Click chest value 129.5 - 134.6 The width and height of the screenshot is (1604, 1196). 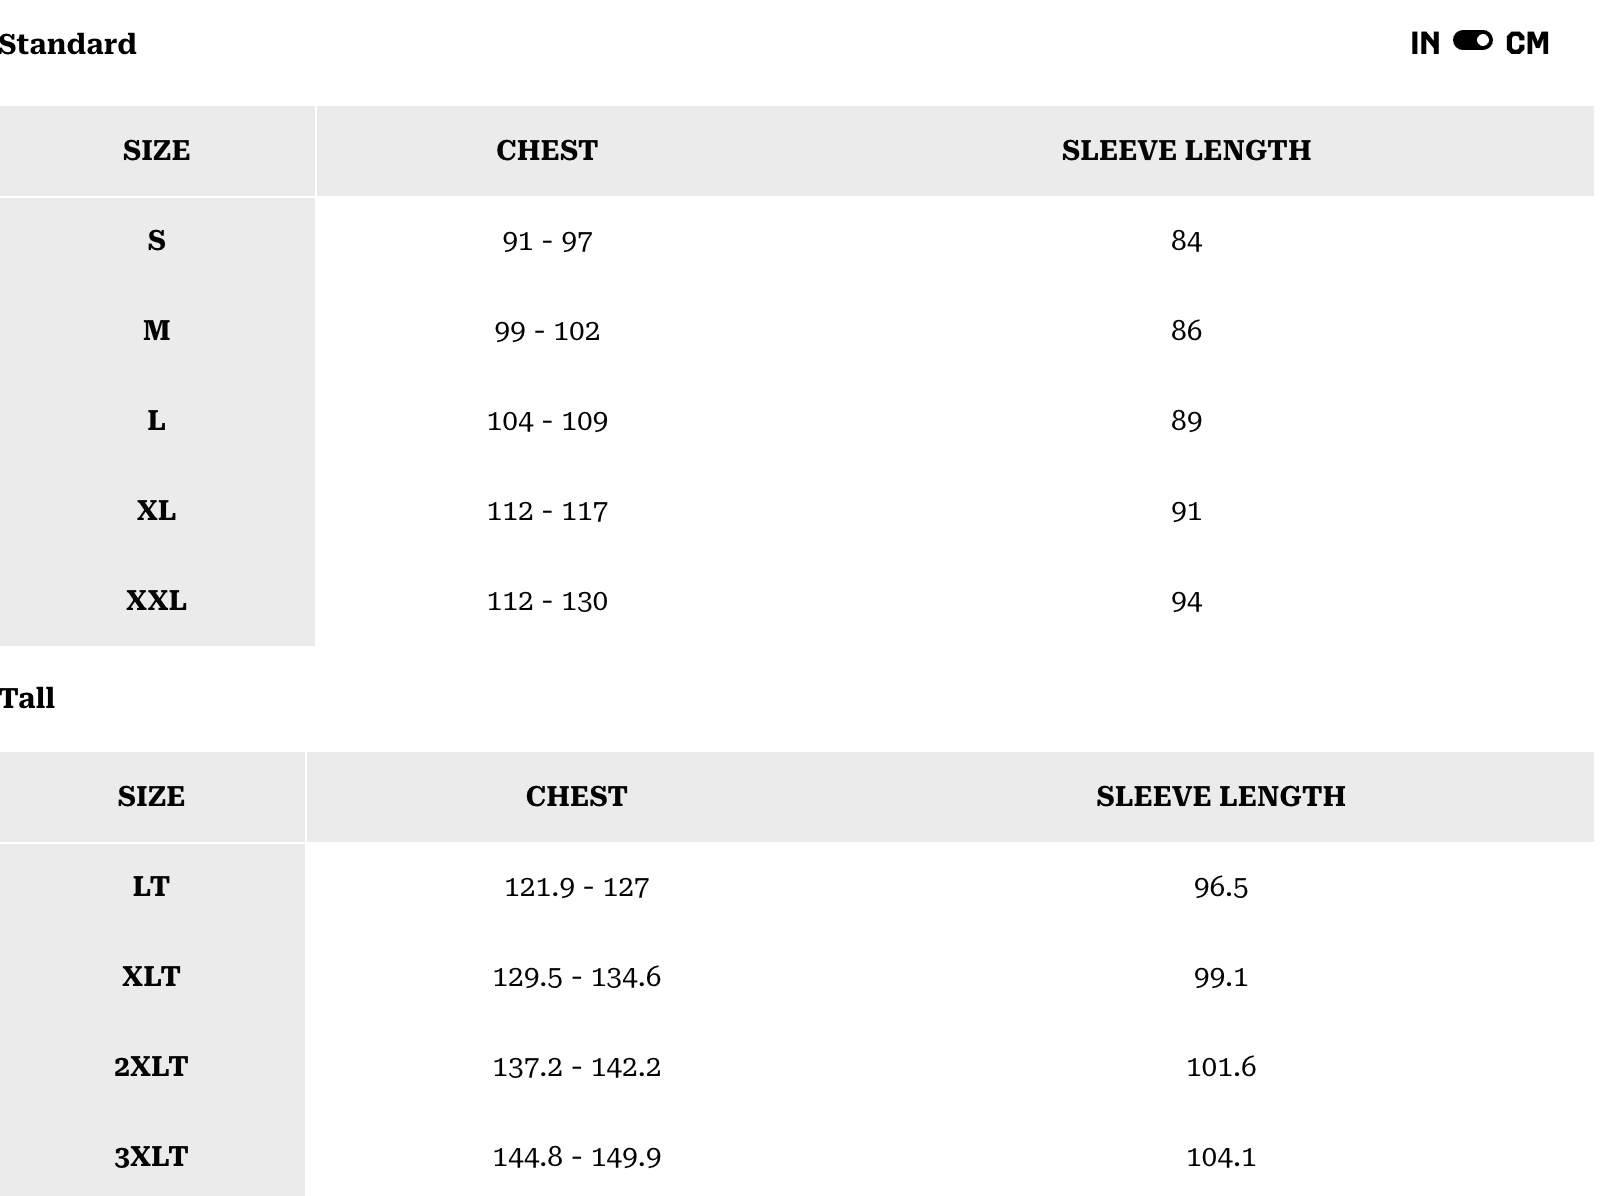tap(576, 977)
